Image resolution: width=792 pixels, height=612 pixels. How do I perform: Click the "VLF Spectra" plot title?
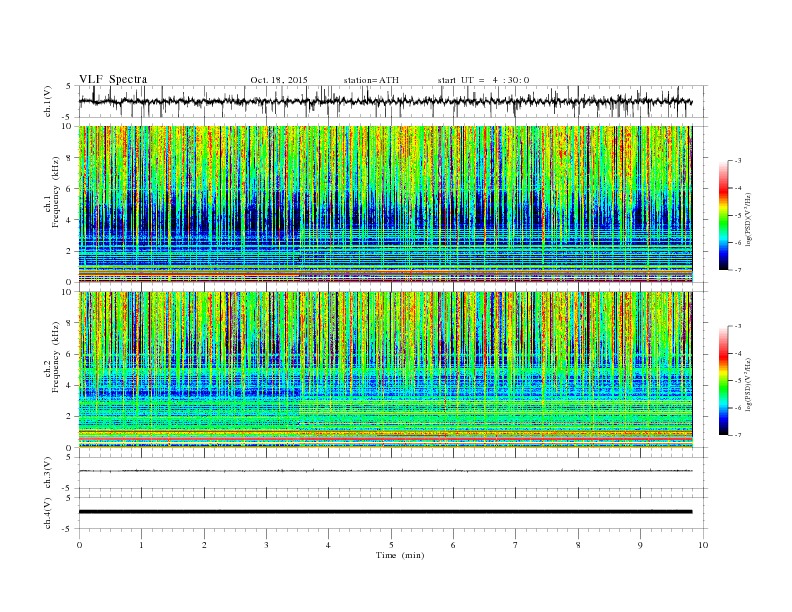[113, 79]
